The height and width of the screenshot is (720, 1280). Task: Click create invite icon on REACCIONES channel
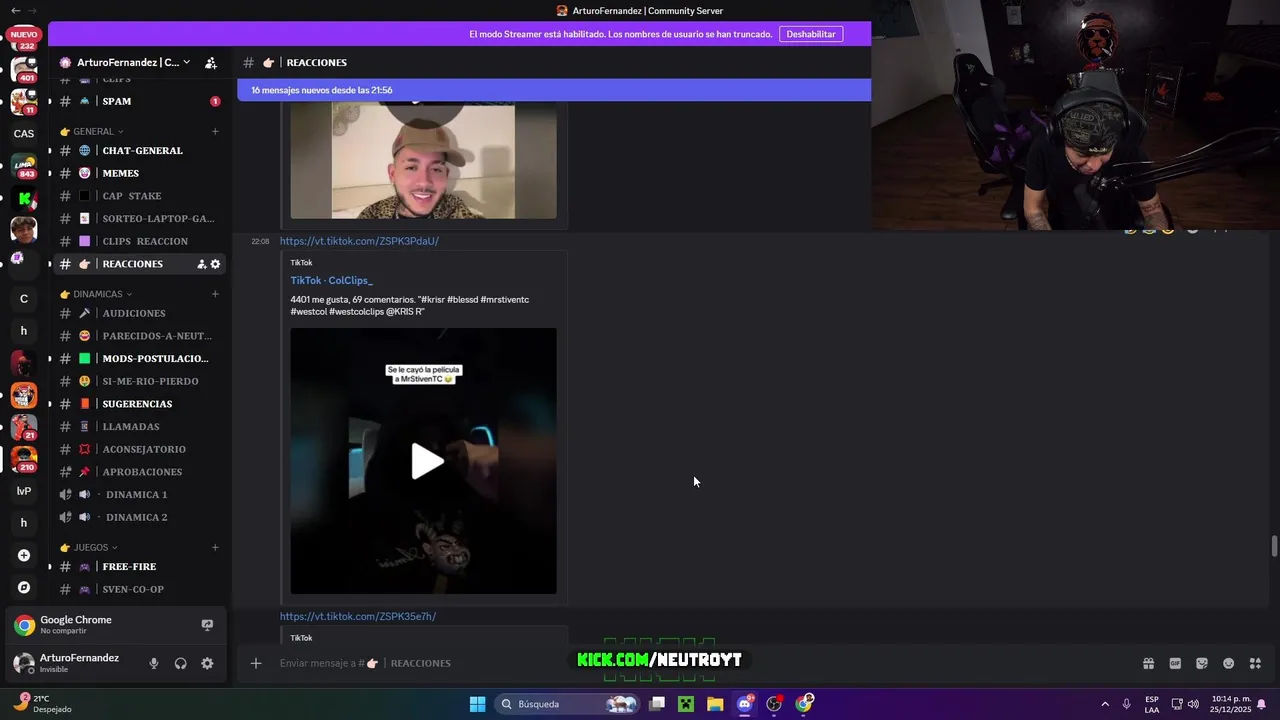click(x=201, y=264)
